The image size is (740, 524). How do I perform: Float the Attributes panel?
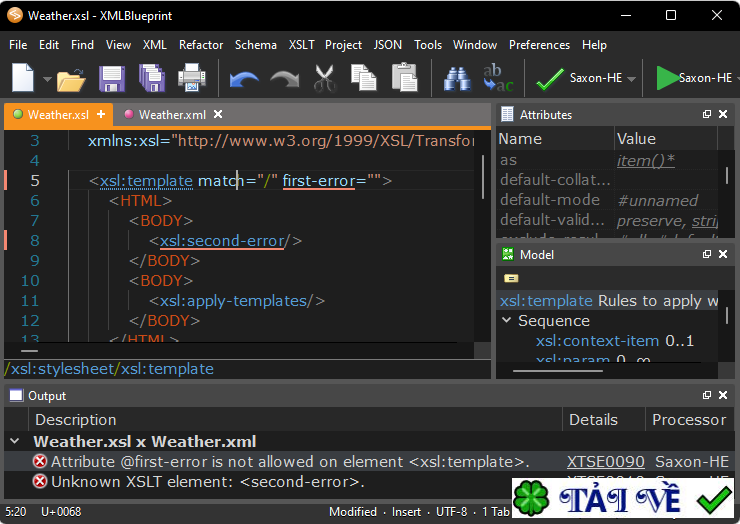click(705, 114)
